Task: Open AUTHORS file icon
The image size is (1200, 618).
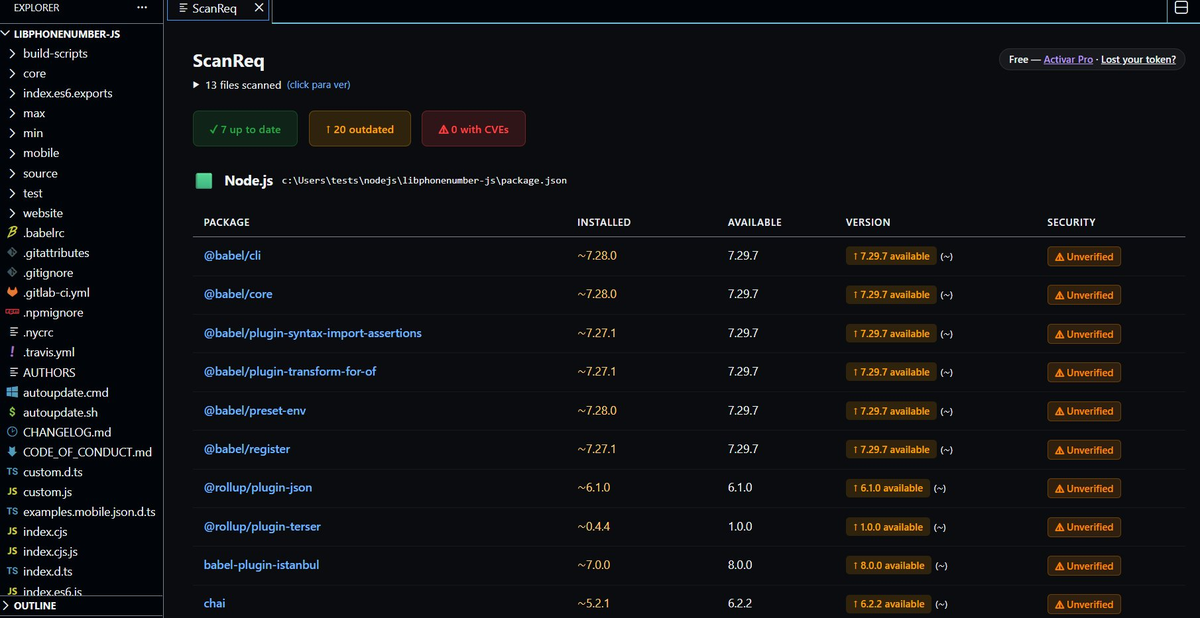Action: [x=13, y=372]
